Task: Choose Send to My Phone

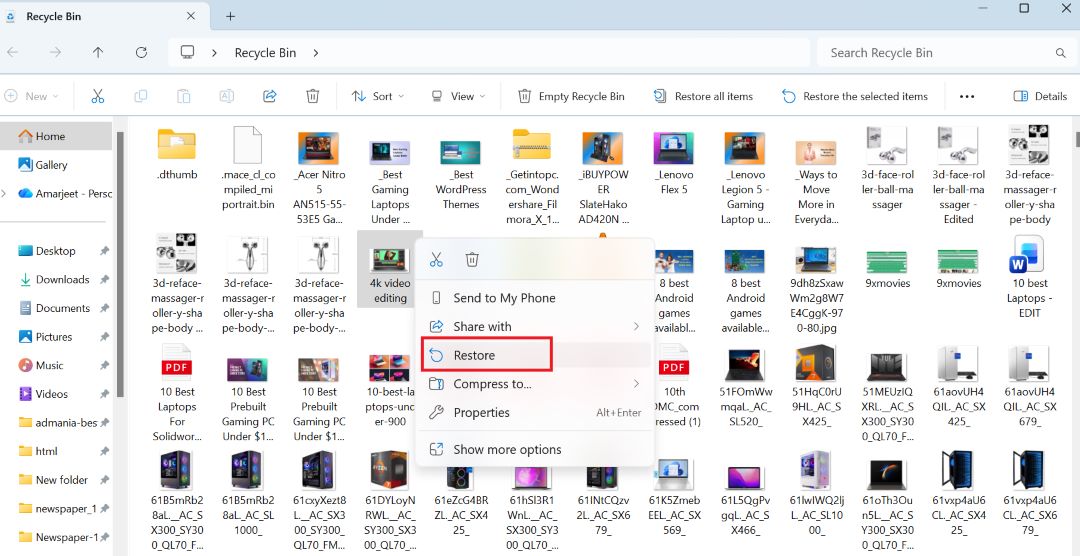Action: tap(535, 298)
